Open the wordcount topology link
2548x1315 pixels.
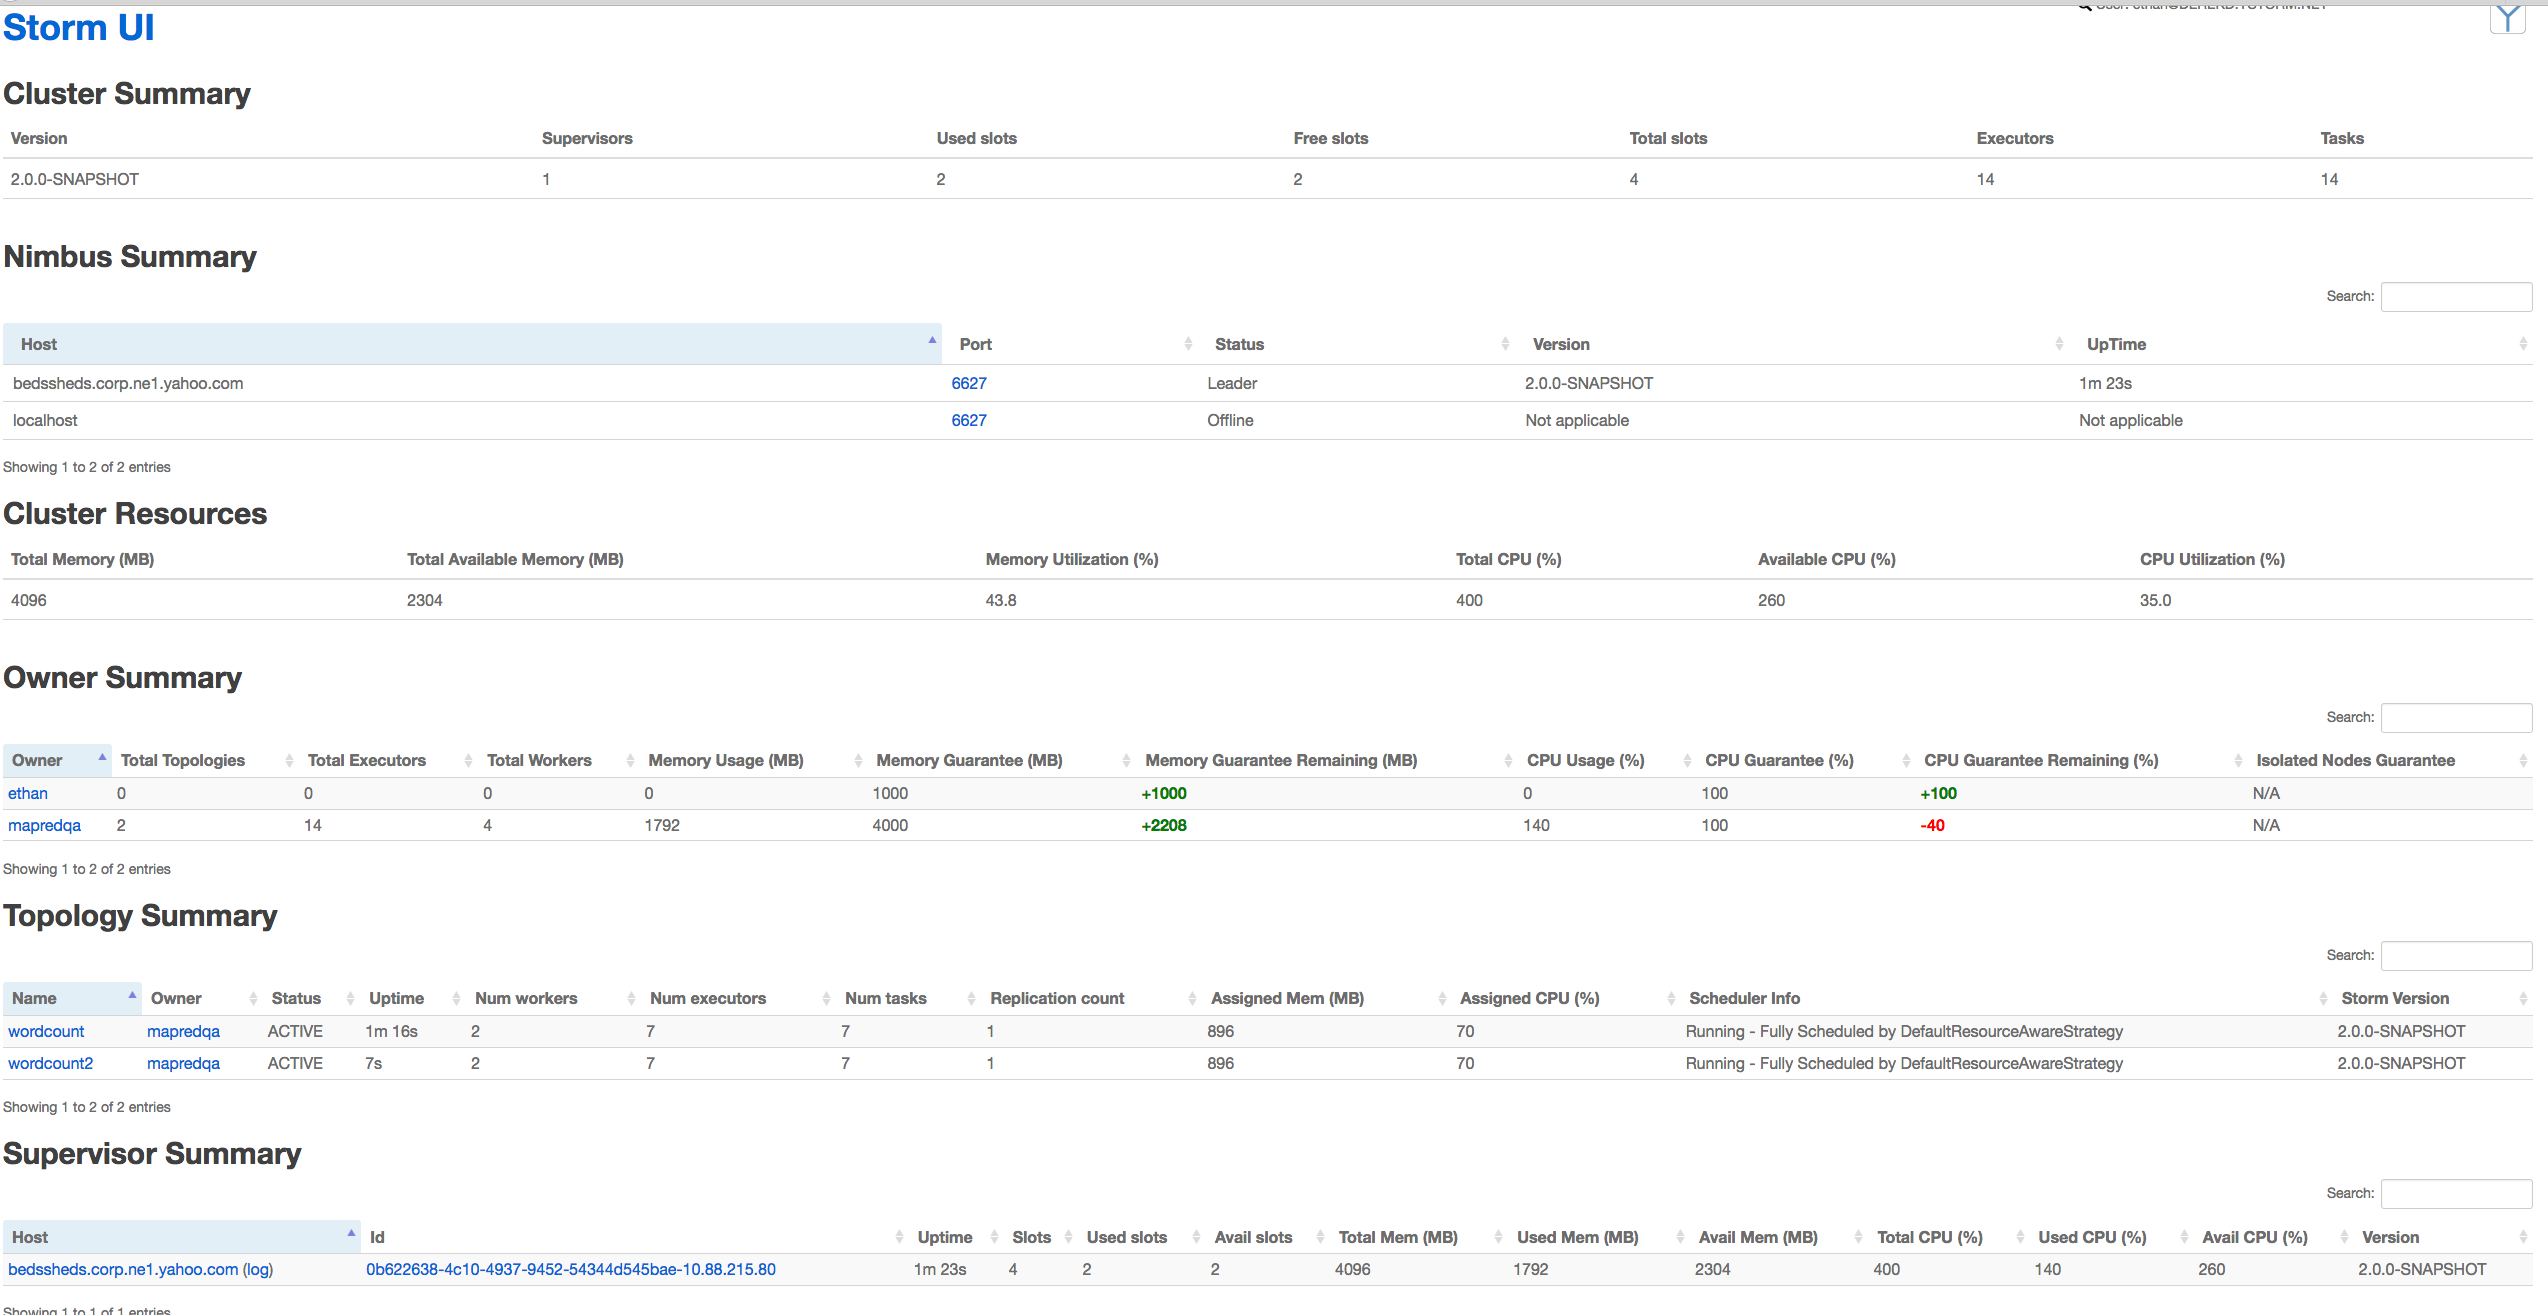46,1031
